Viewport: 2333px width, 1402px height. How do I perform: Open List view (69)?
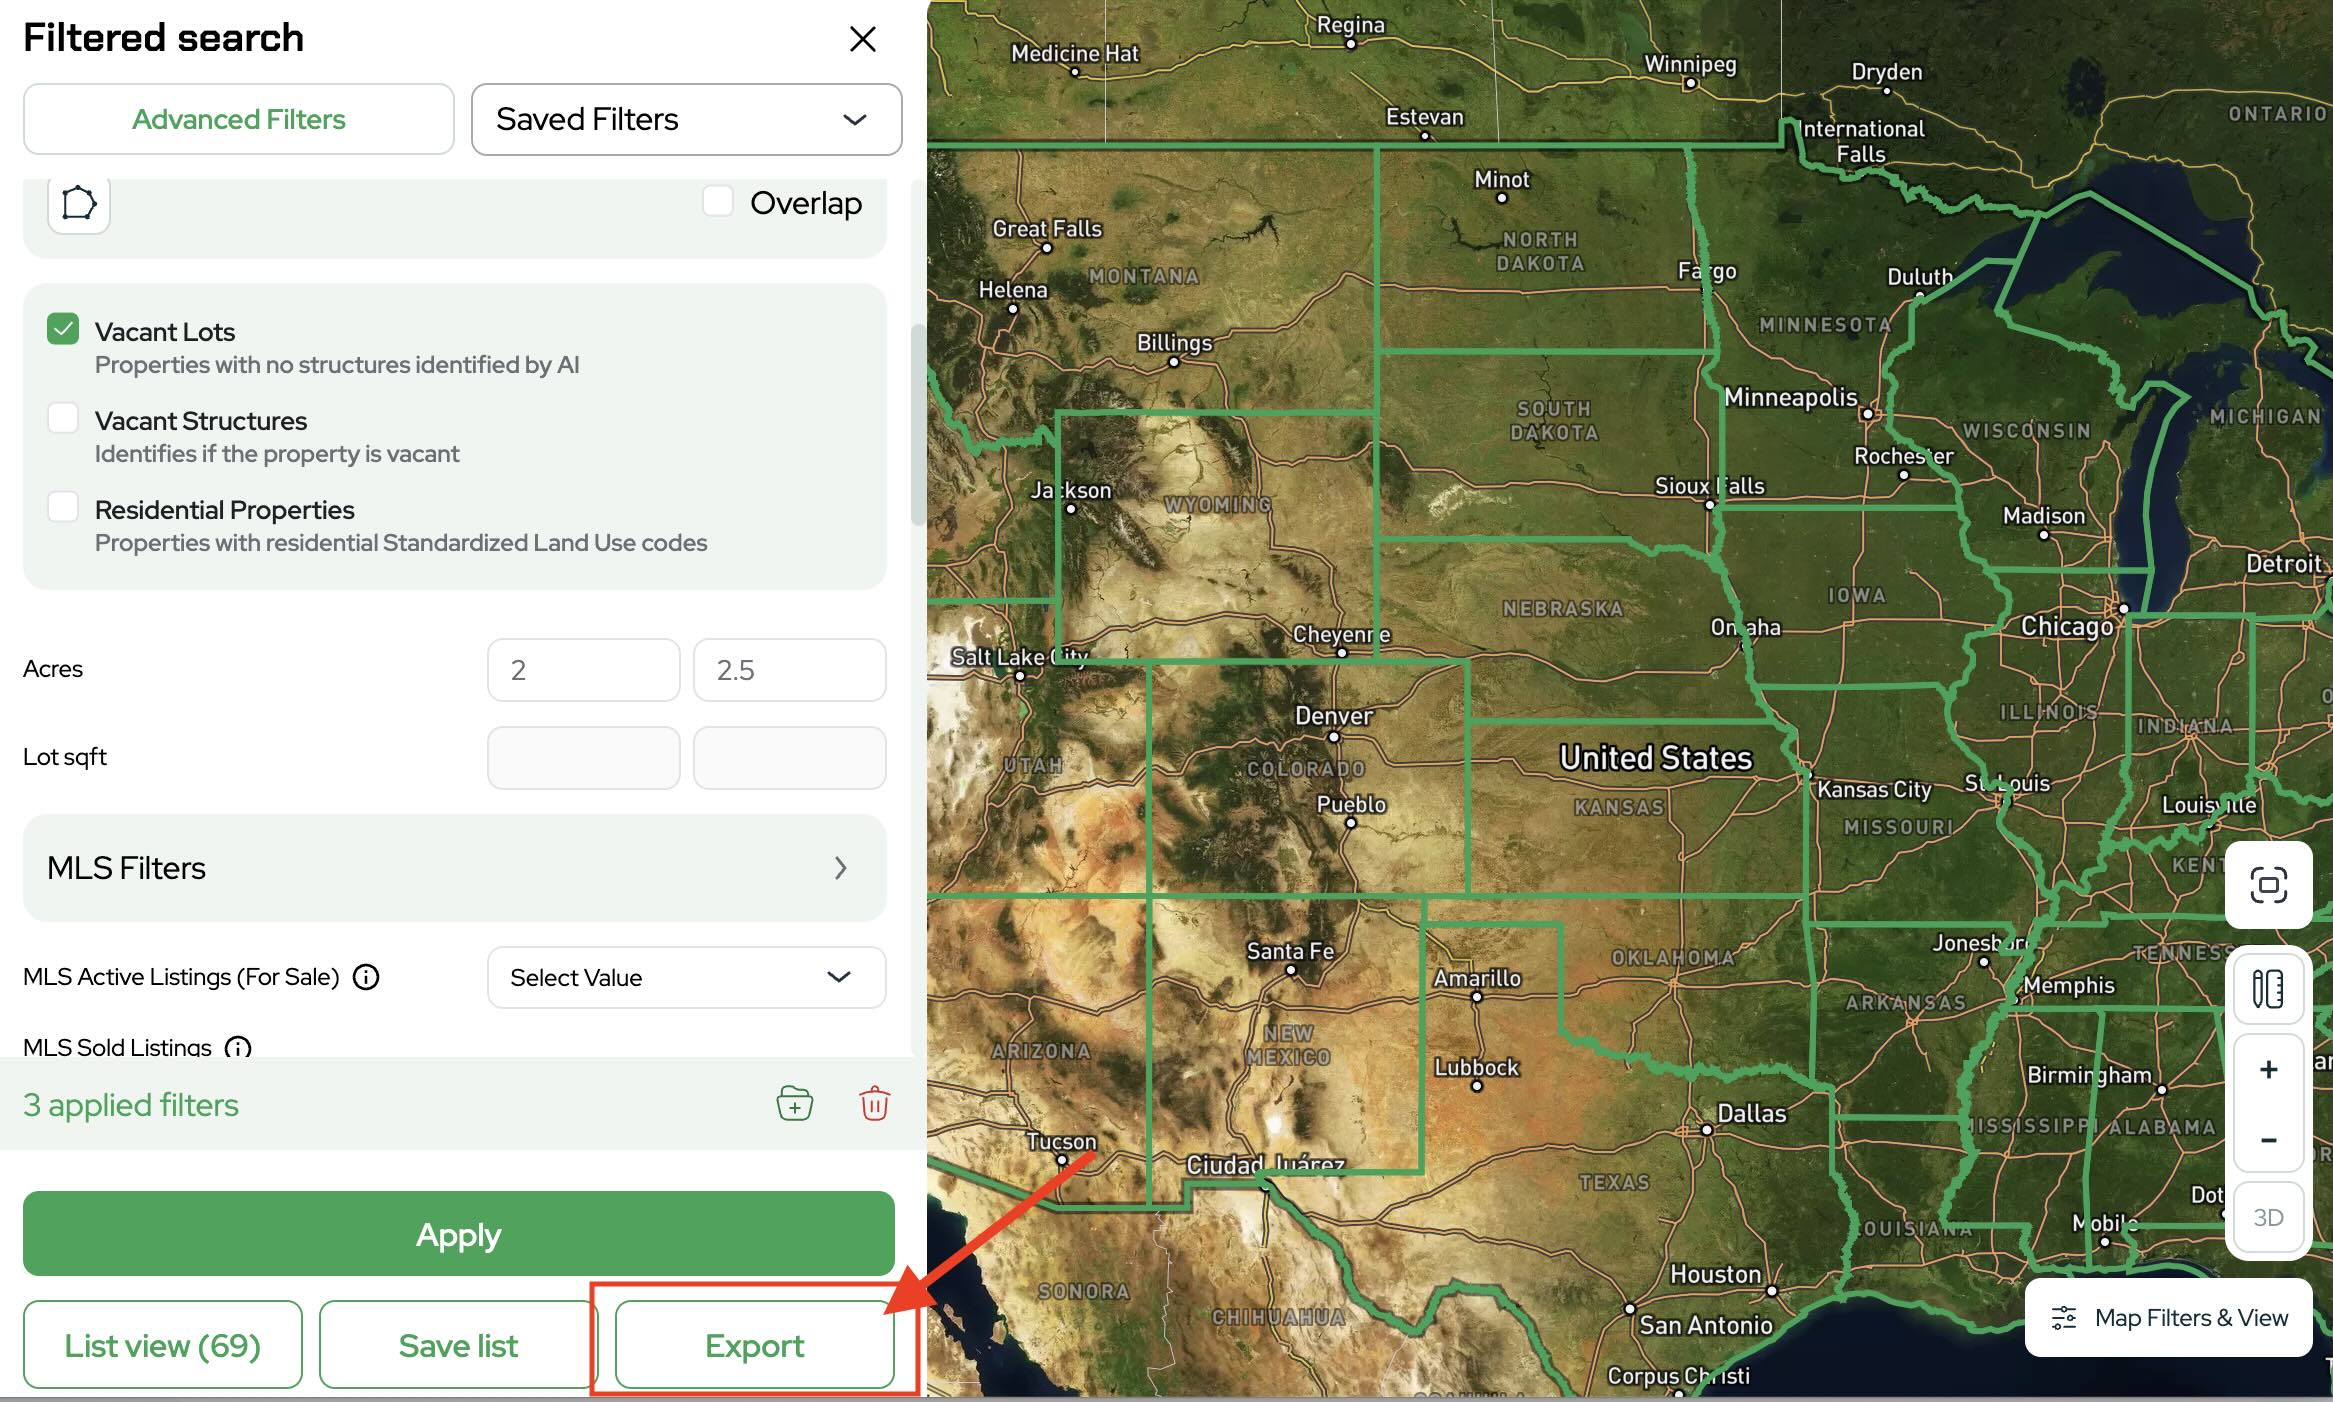tap(163, 1345)
